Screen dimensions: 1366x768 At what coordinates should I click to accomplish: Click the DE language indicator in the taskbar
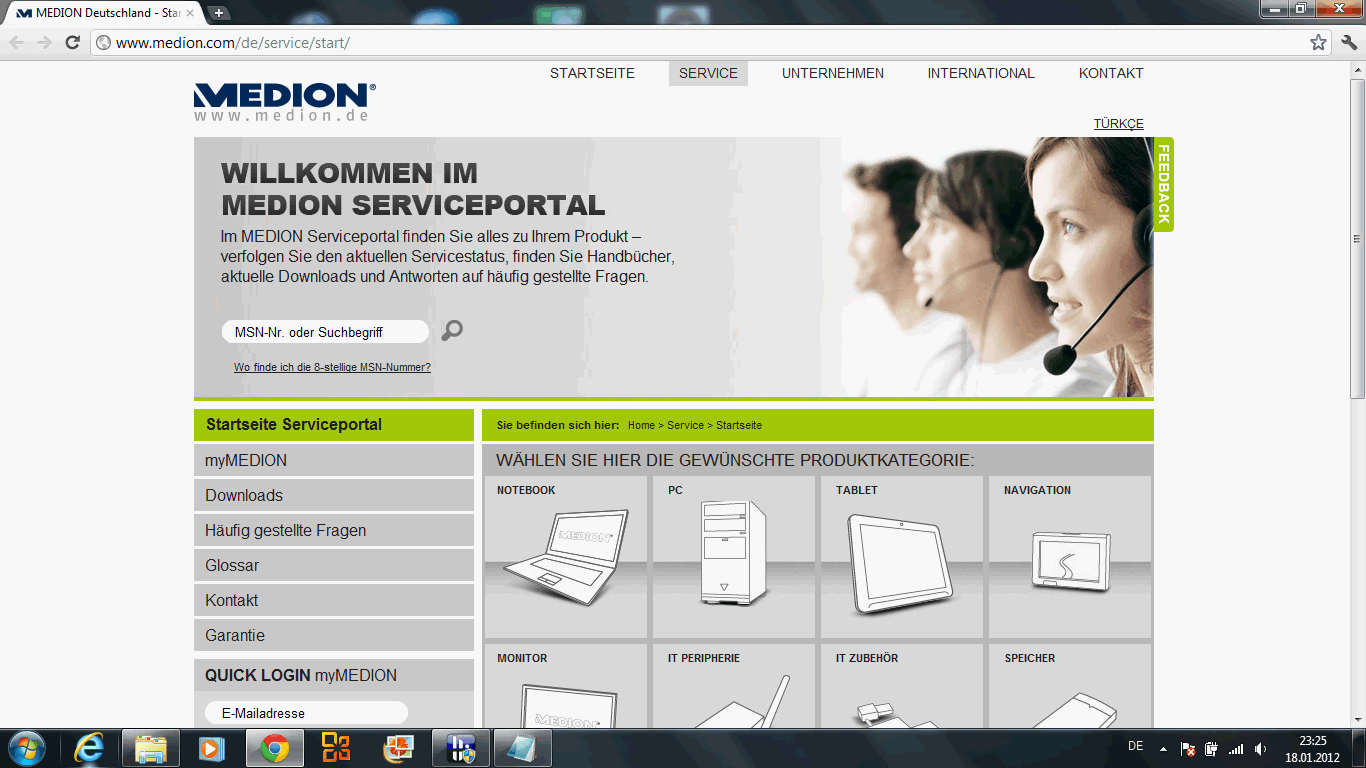(x=1135, y=746)
